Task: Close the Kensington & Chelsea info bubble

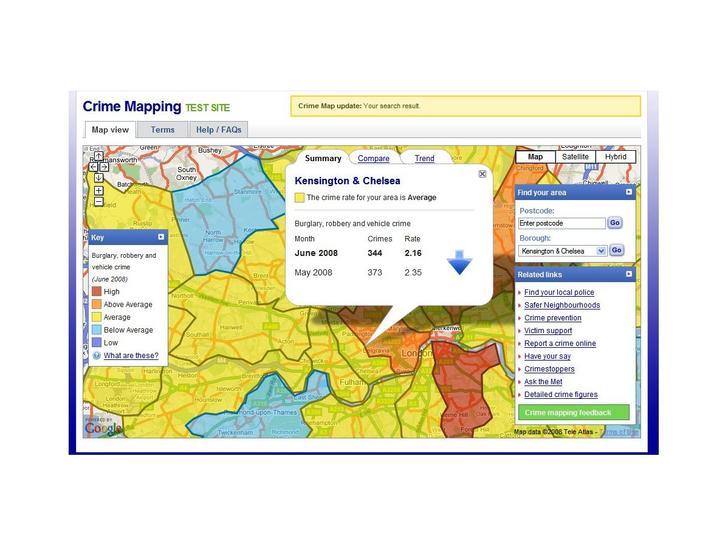Action: point(482,174)
